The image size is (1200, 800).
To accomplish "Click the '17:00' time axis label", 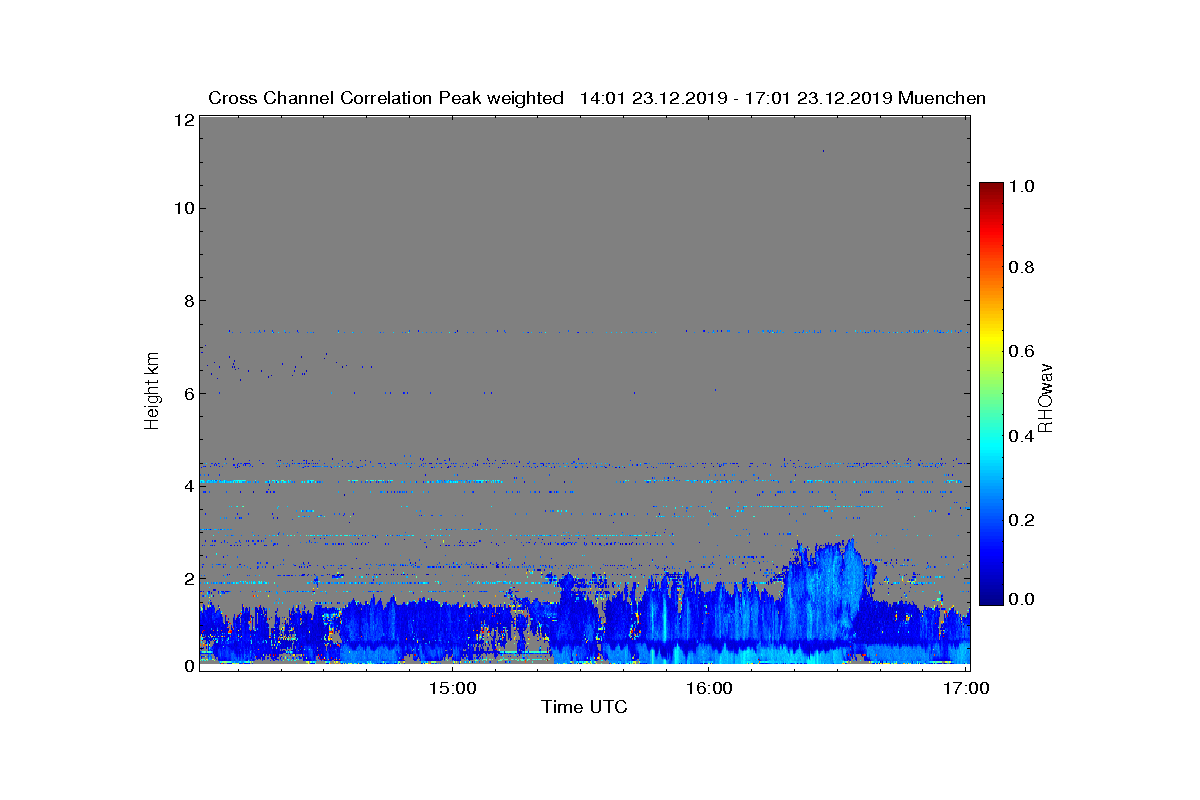I will click(966, 689).
